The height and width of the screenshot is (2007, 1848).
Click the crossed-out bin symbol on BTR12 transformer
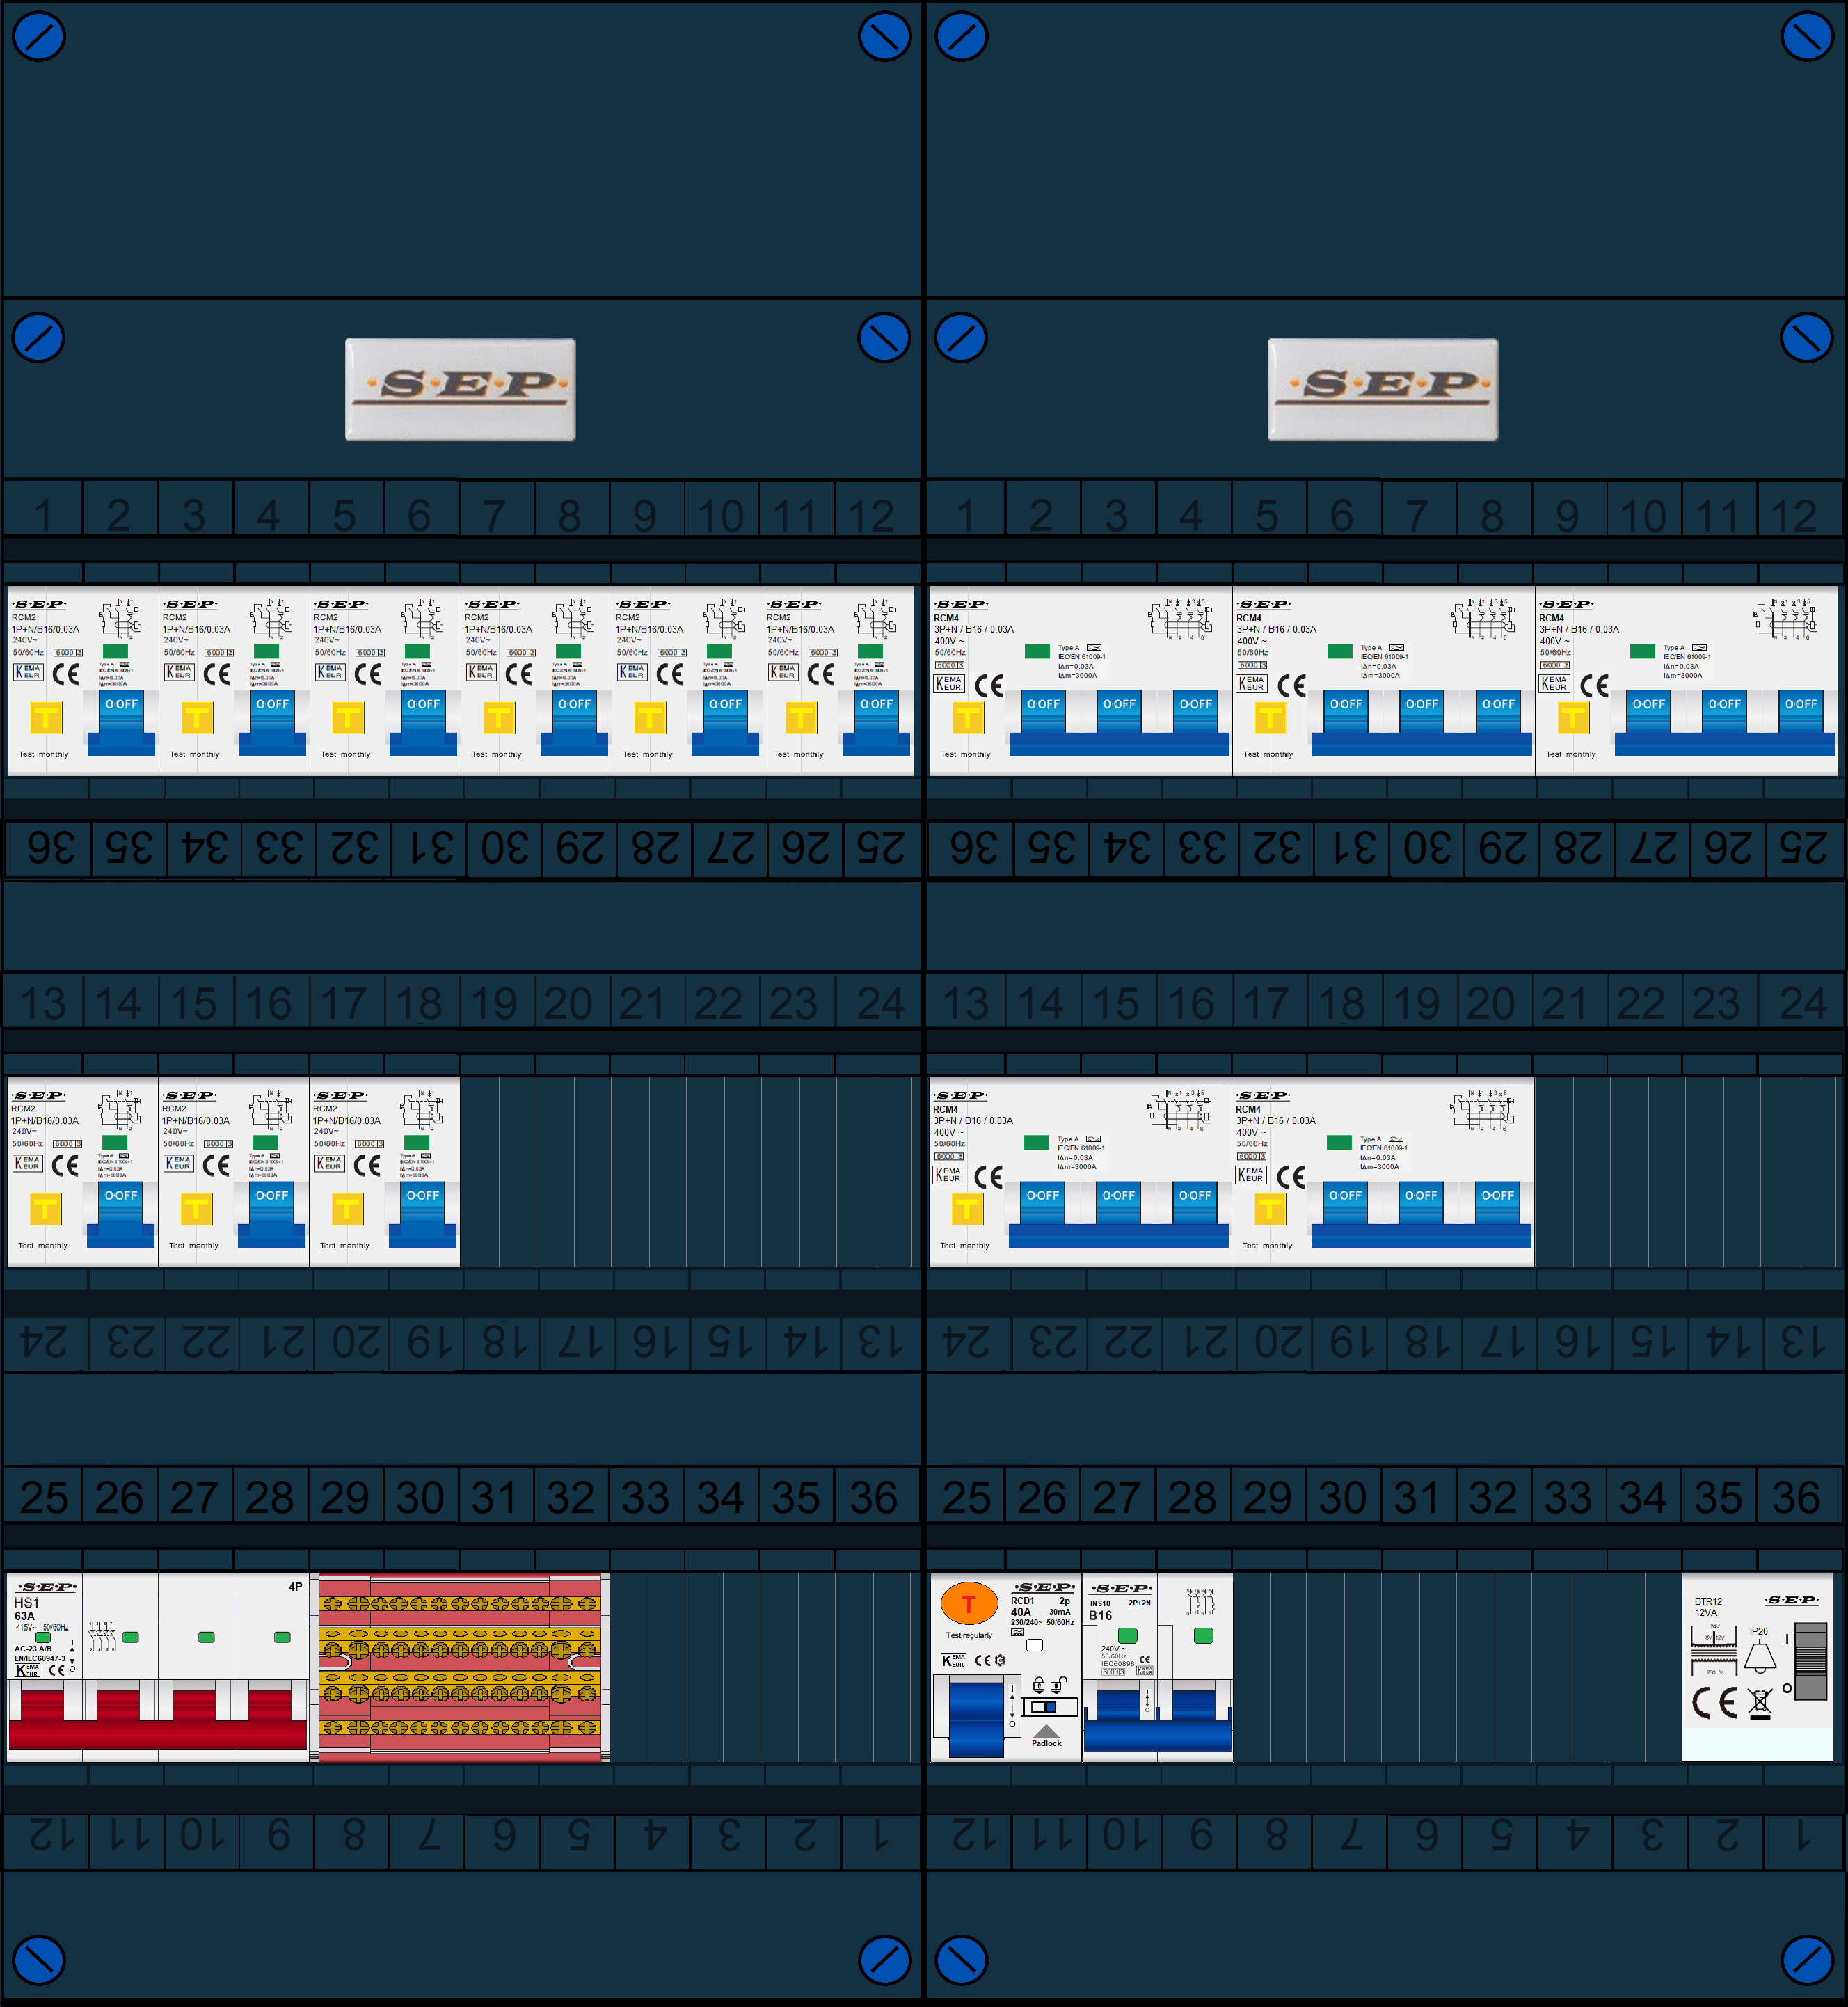(x=1761, y=1703)
